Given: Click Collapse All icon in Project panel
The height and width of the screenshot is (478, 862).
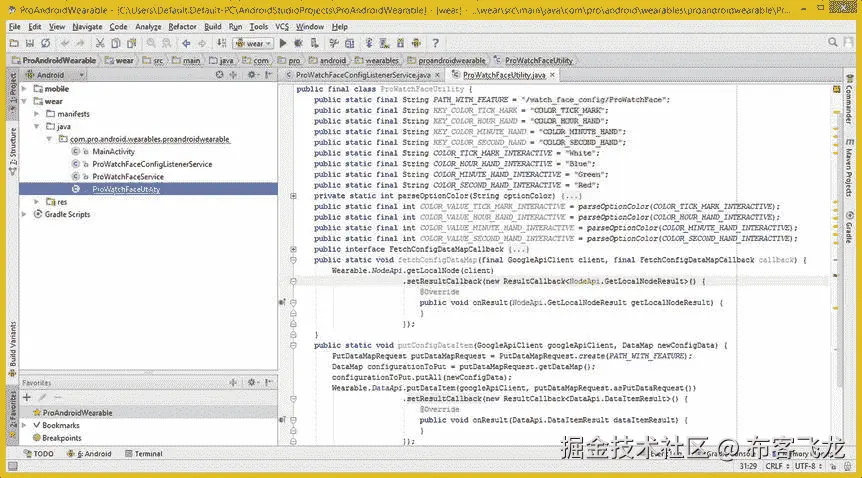Looking at the screenshot, I should tap(233, 75).
